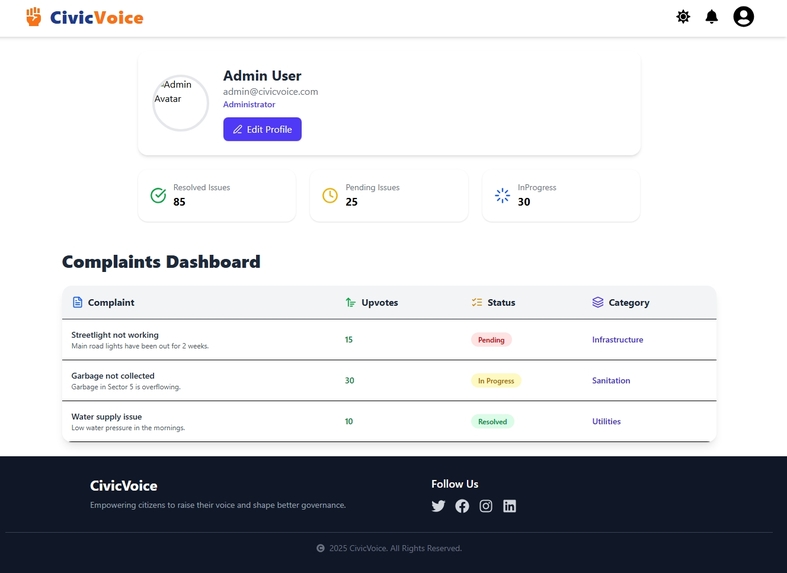The height and width of the screenshot is (573, 787).
Task: Click the 'Empowering citizens' footer tagline
Action: 218,505
